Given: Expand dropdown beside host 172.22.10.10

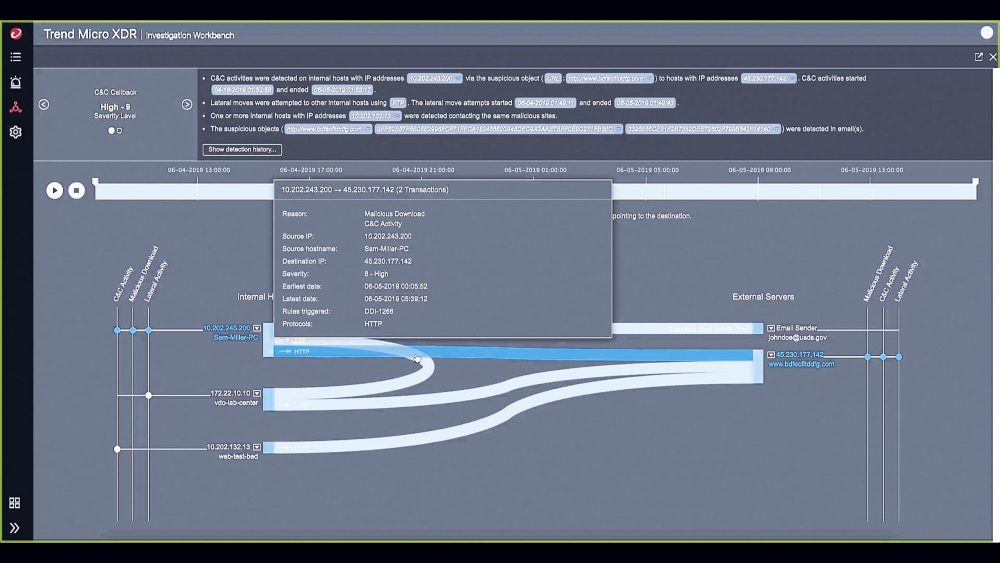Looking at the screenshot, I should point(257,393).
